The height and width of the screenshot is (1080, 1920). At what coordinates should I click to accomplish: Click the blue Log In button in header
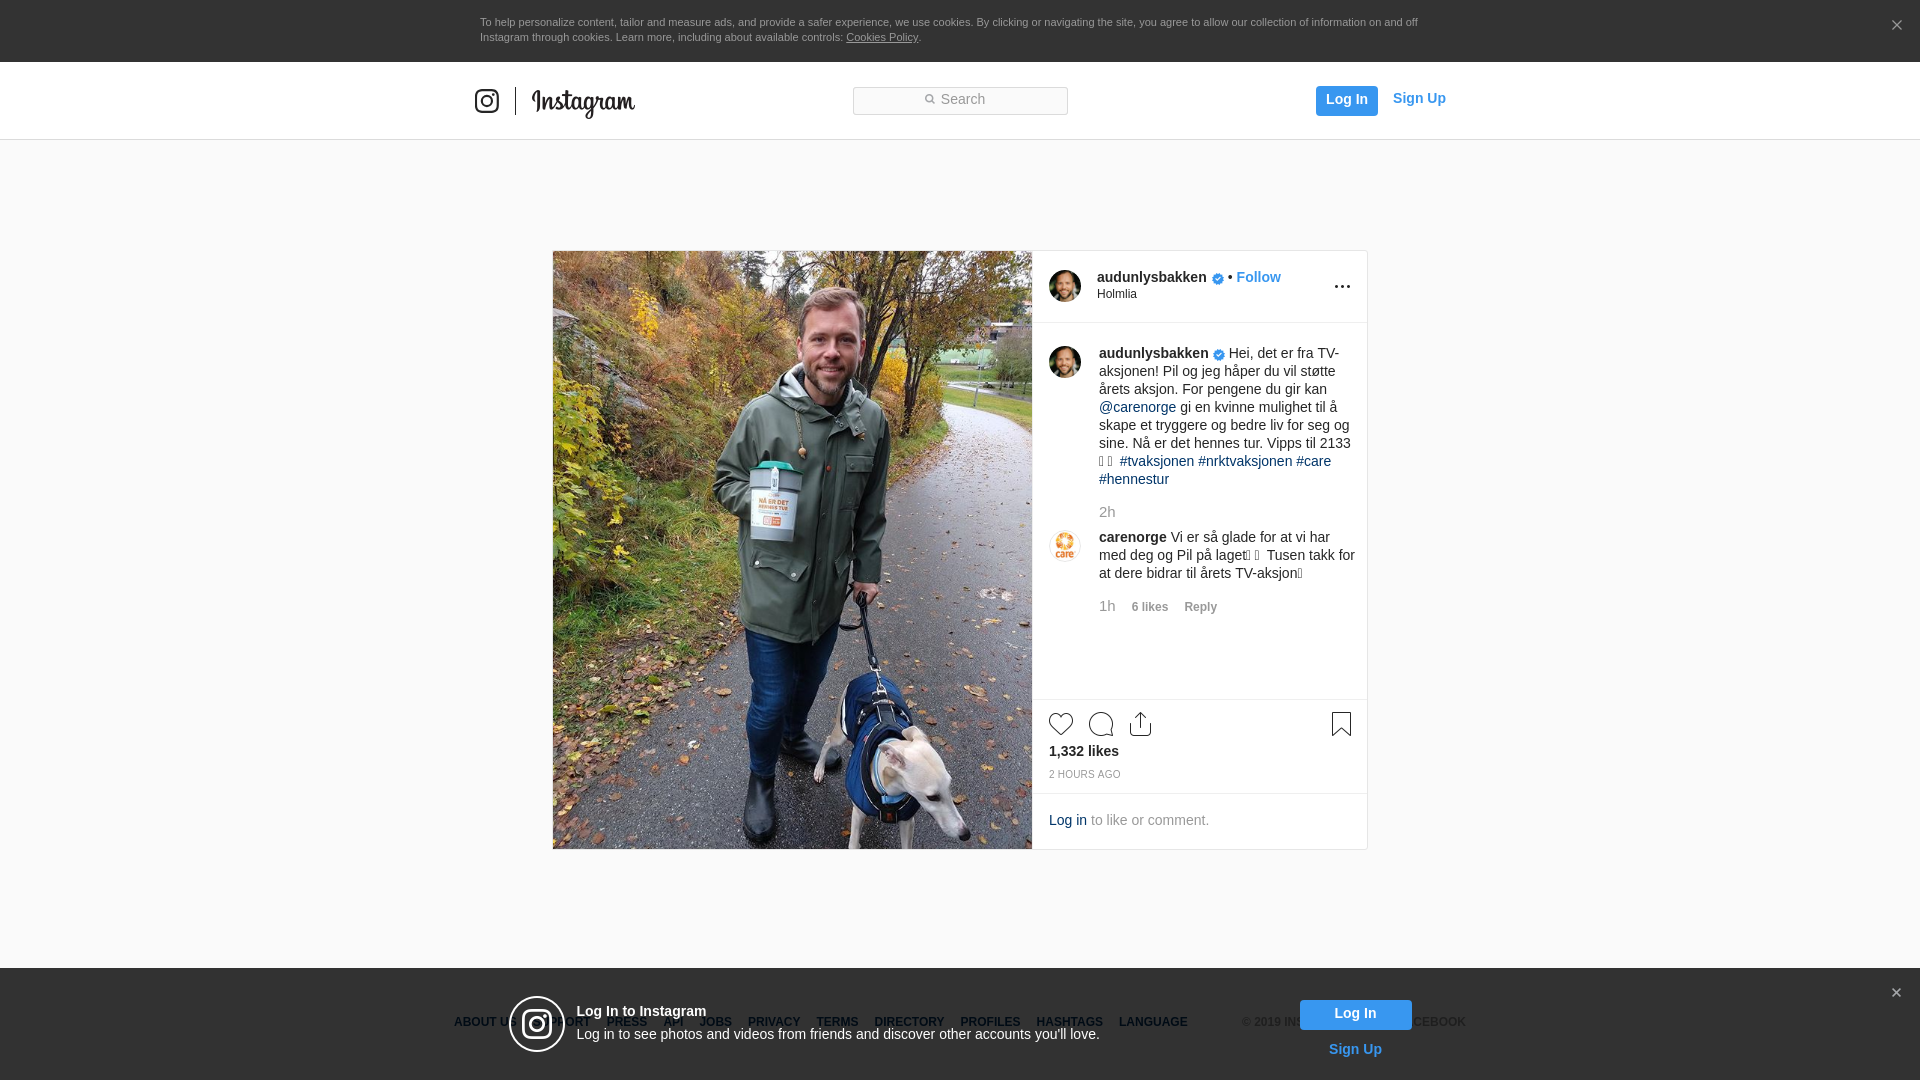pos(1346,100)
